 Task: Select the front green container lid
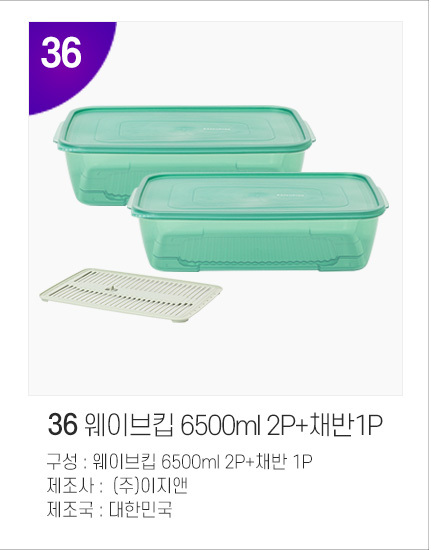click(x=259, y=194)
